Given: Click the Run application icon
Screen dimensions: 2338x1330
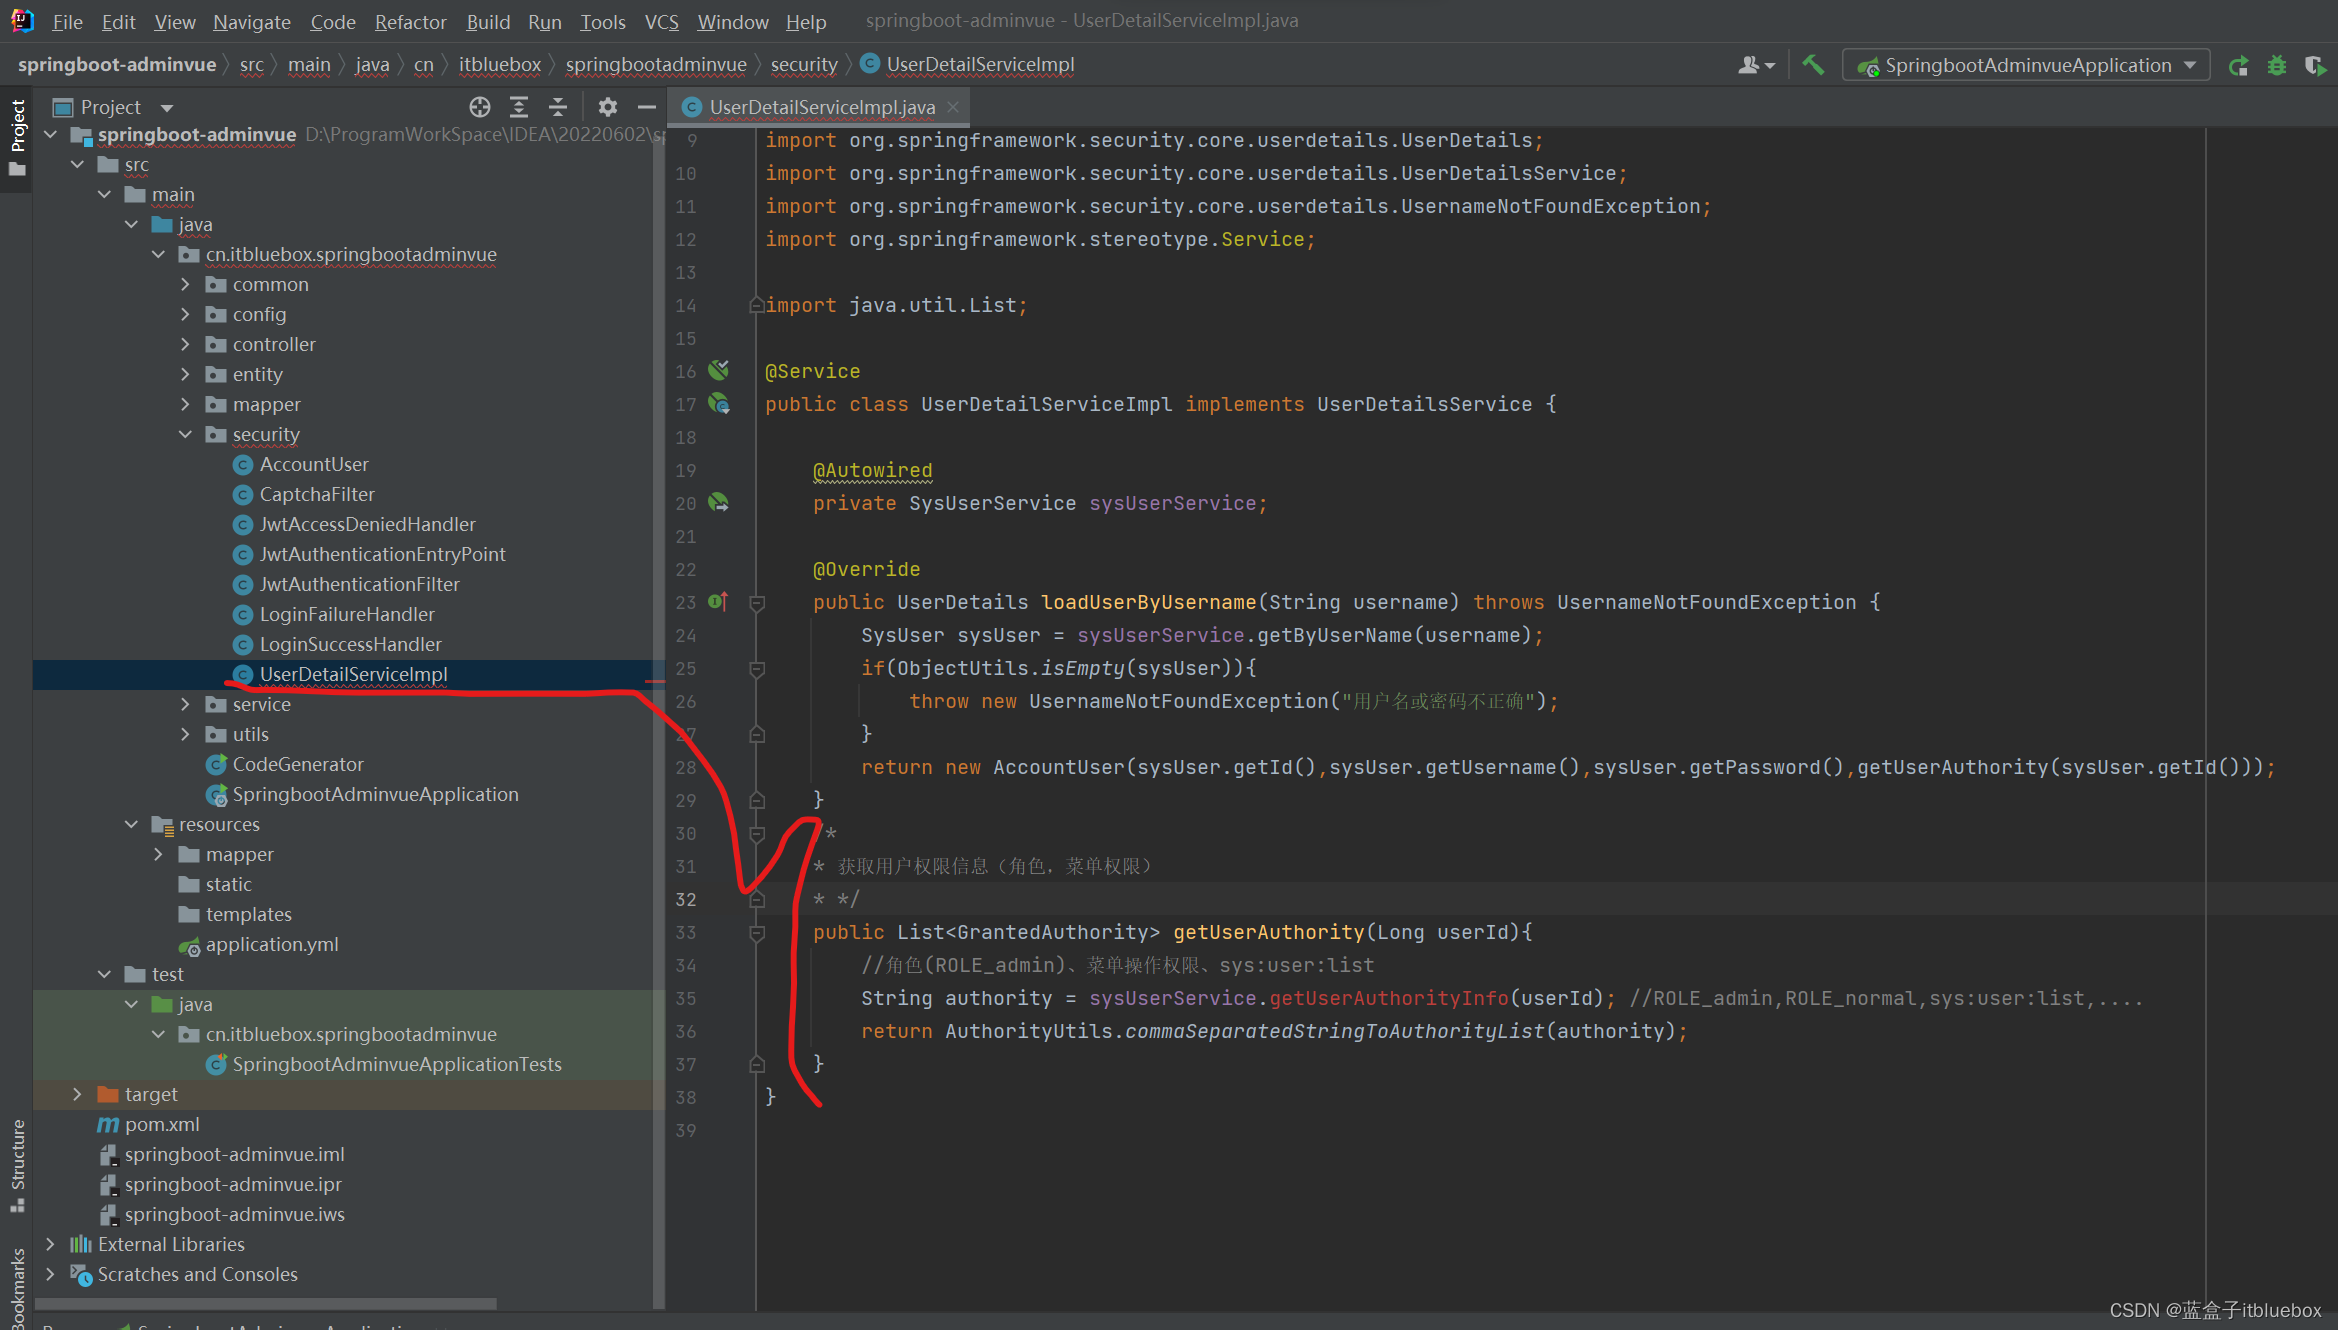Looking at the screenshot, I should [2238, 65].
